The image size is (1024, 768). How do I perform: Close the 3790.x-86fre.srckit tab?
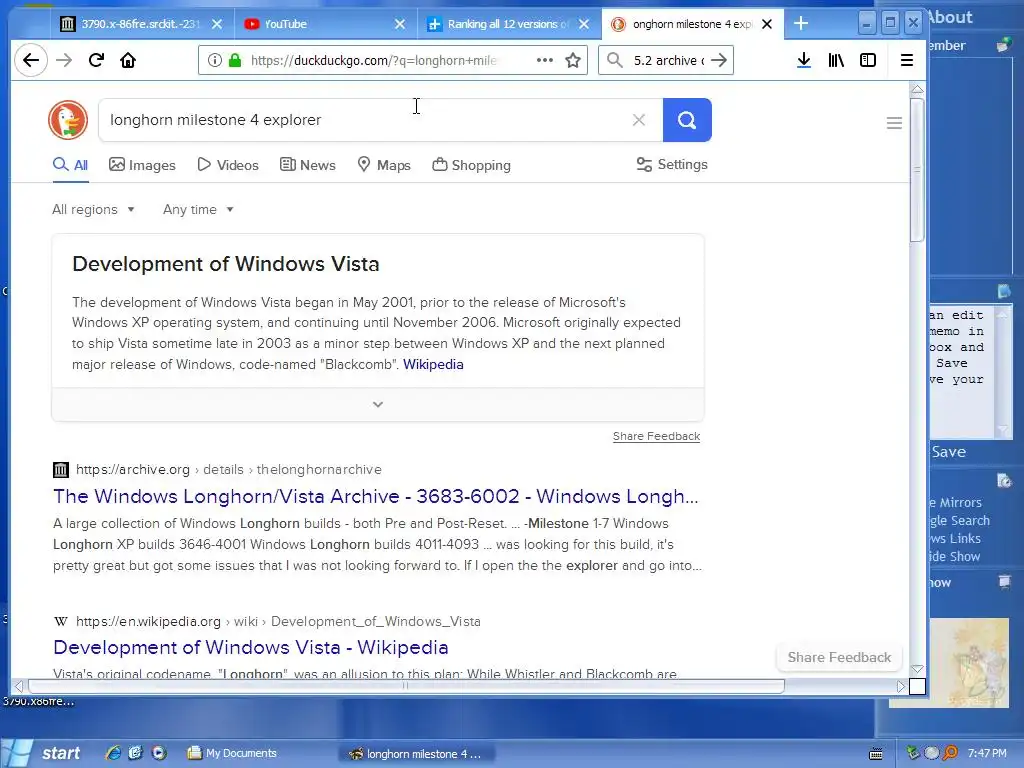(217, 24)
